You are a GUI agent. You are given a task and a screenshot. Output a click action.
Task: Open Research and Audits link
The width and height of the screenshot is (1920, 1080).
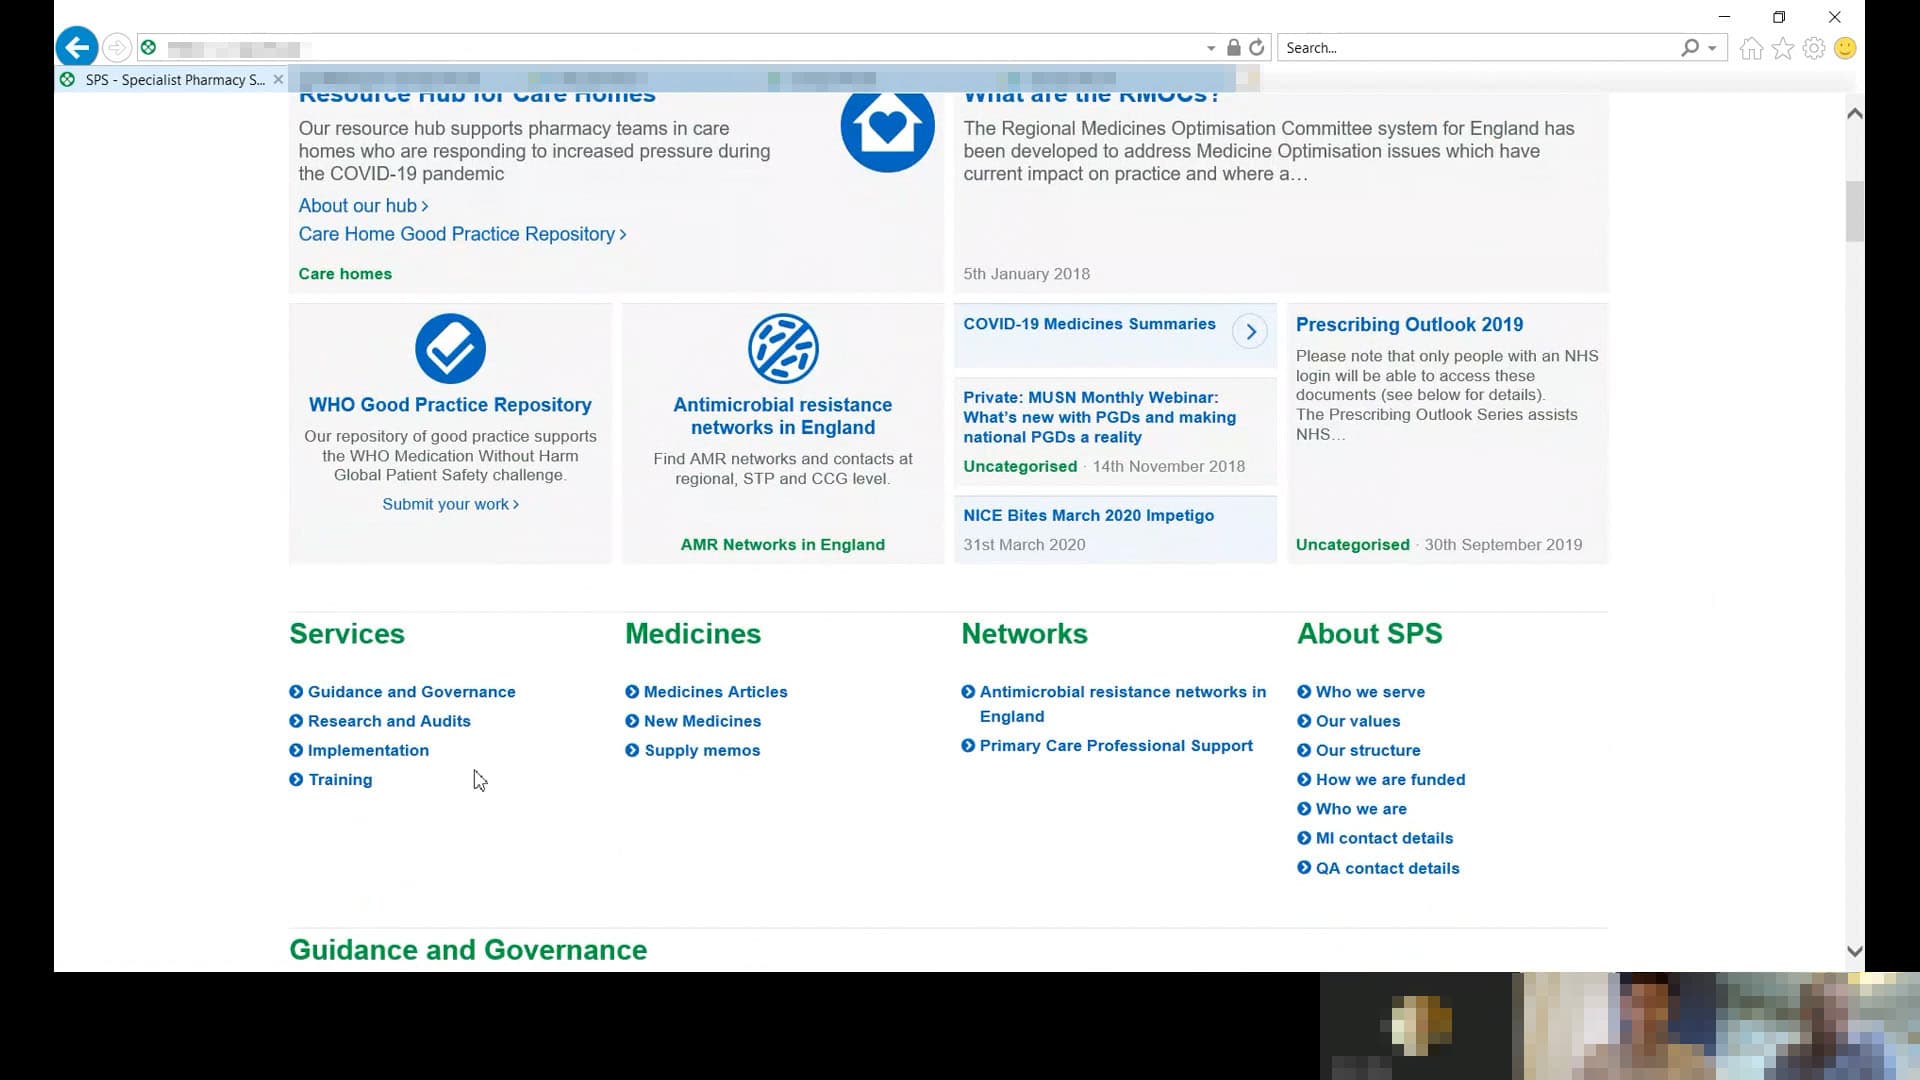tap(389, 720)
